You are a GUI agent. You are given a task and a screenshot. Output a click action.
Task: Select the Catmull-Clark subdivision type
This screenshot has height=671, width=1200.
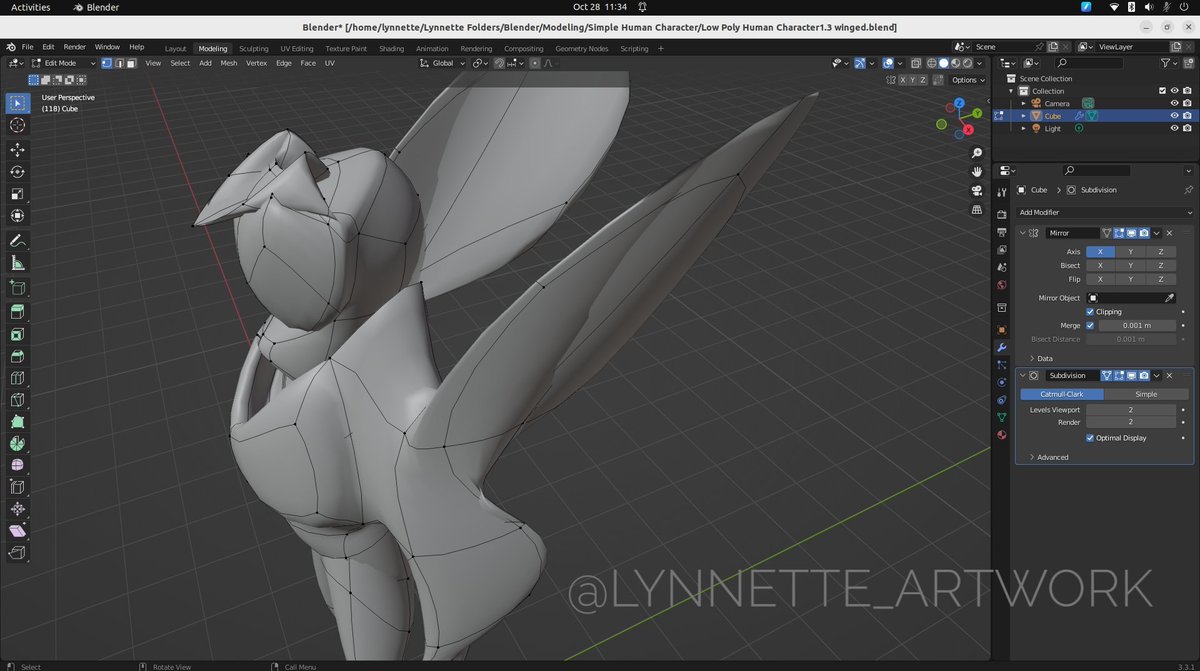pyautogui.click(x=1062, y=394)
